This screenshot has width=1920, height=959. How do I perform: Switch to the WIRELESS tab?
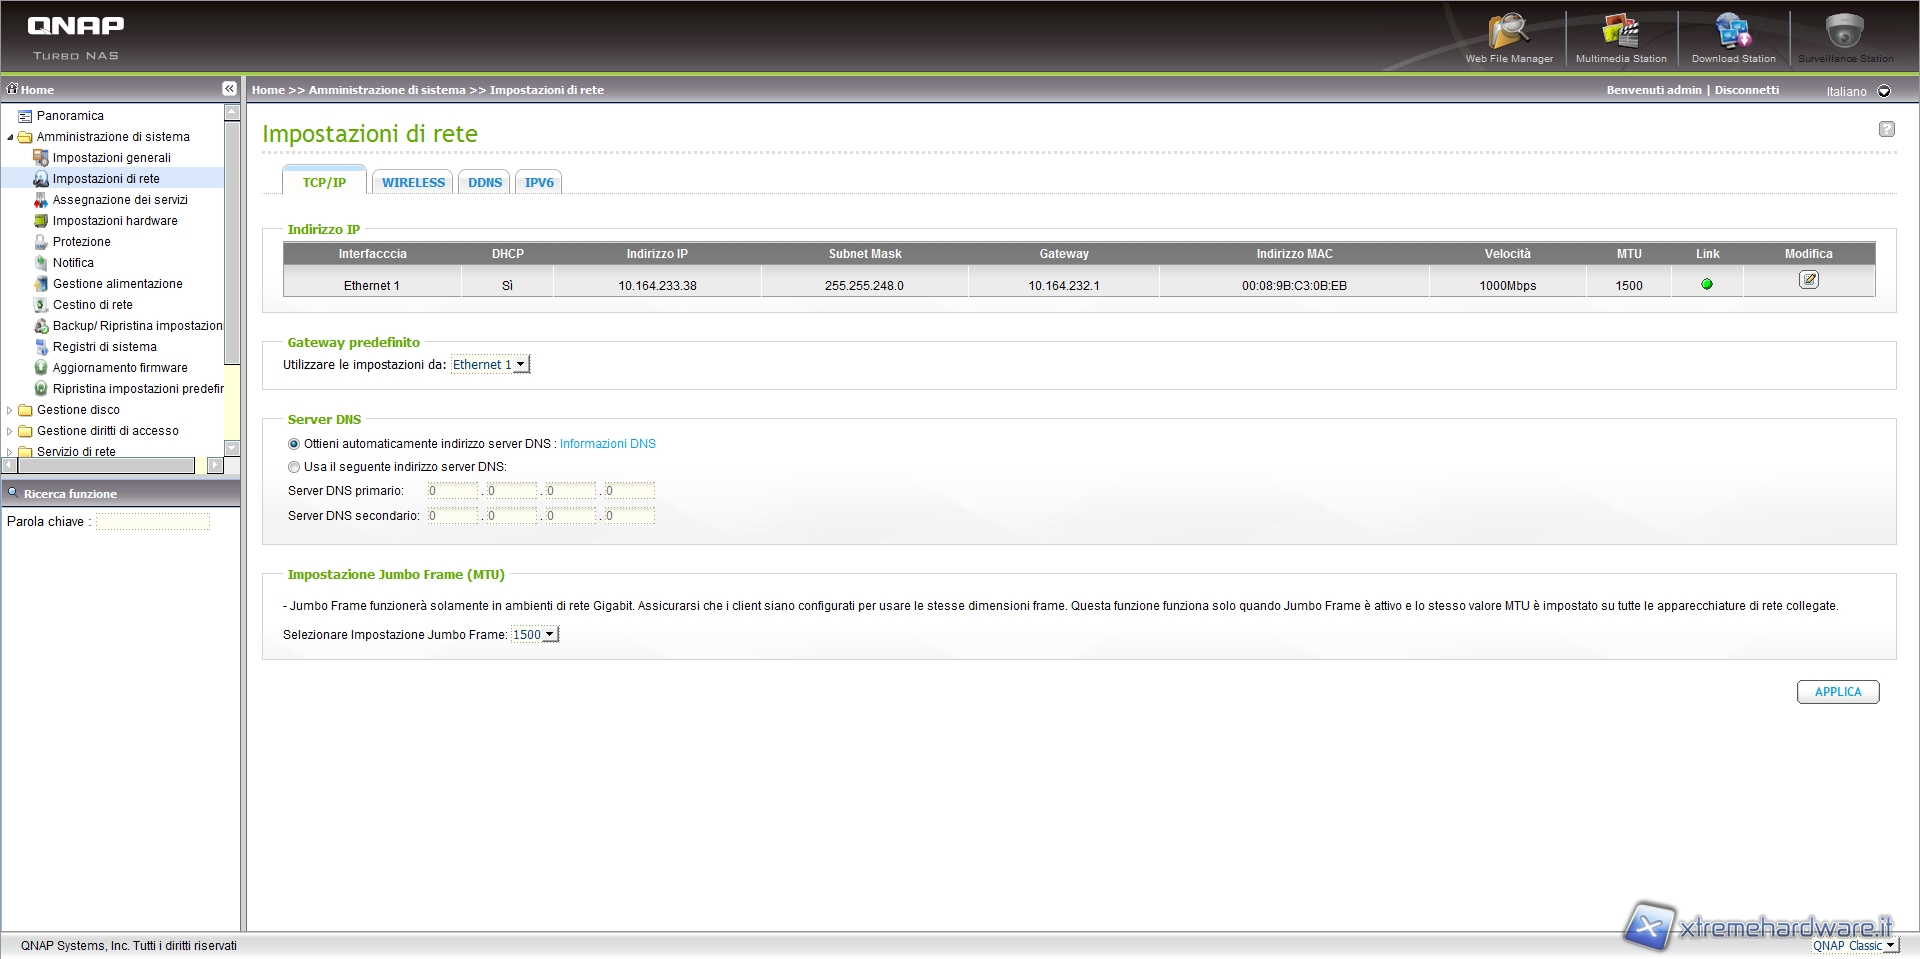pos(413,183)
